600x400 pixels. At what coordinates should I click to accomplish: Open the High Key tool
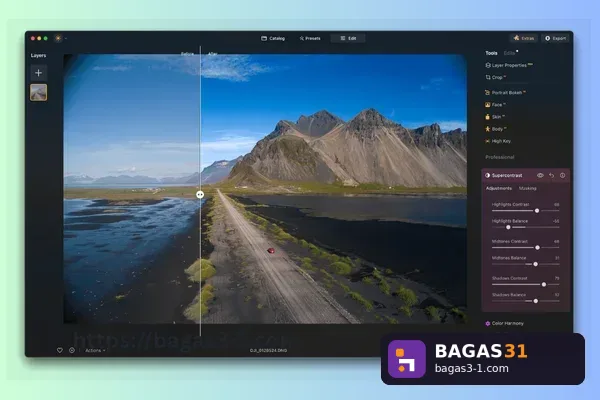pyautogui.click(x=498, y=141)
